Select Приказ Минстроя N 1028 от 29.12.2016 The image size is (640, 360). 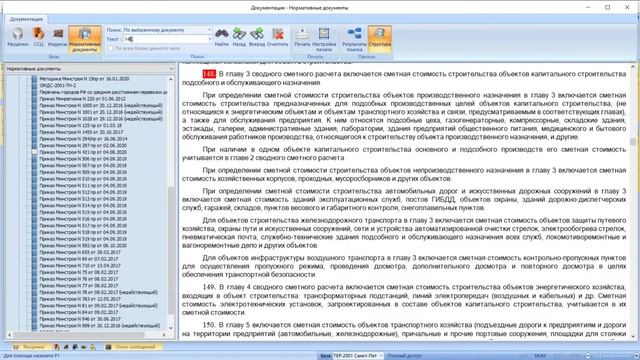[101, 119]
